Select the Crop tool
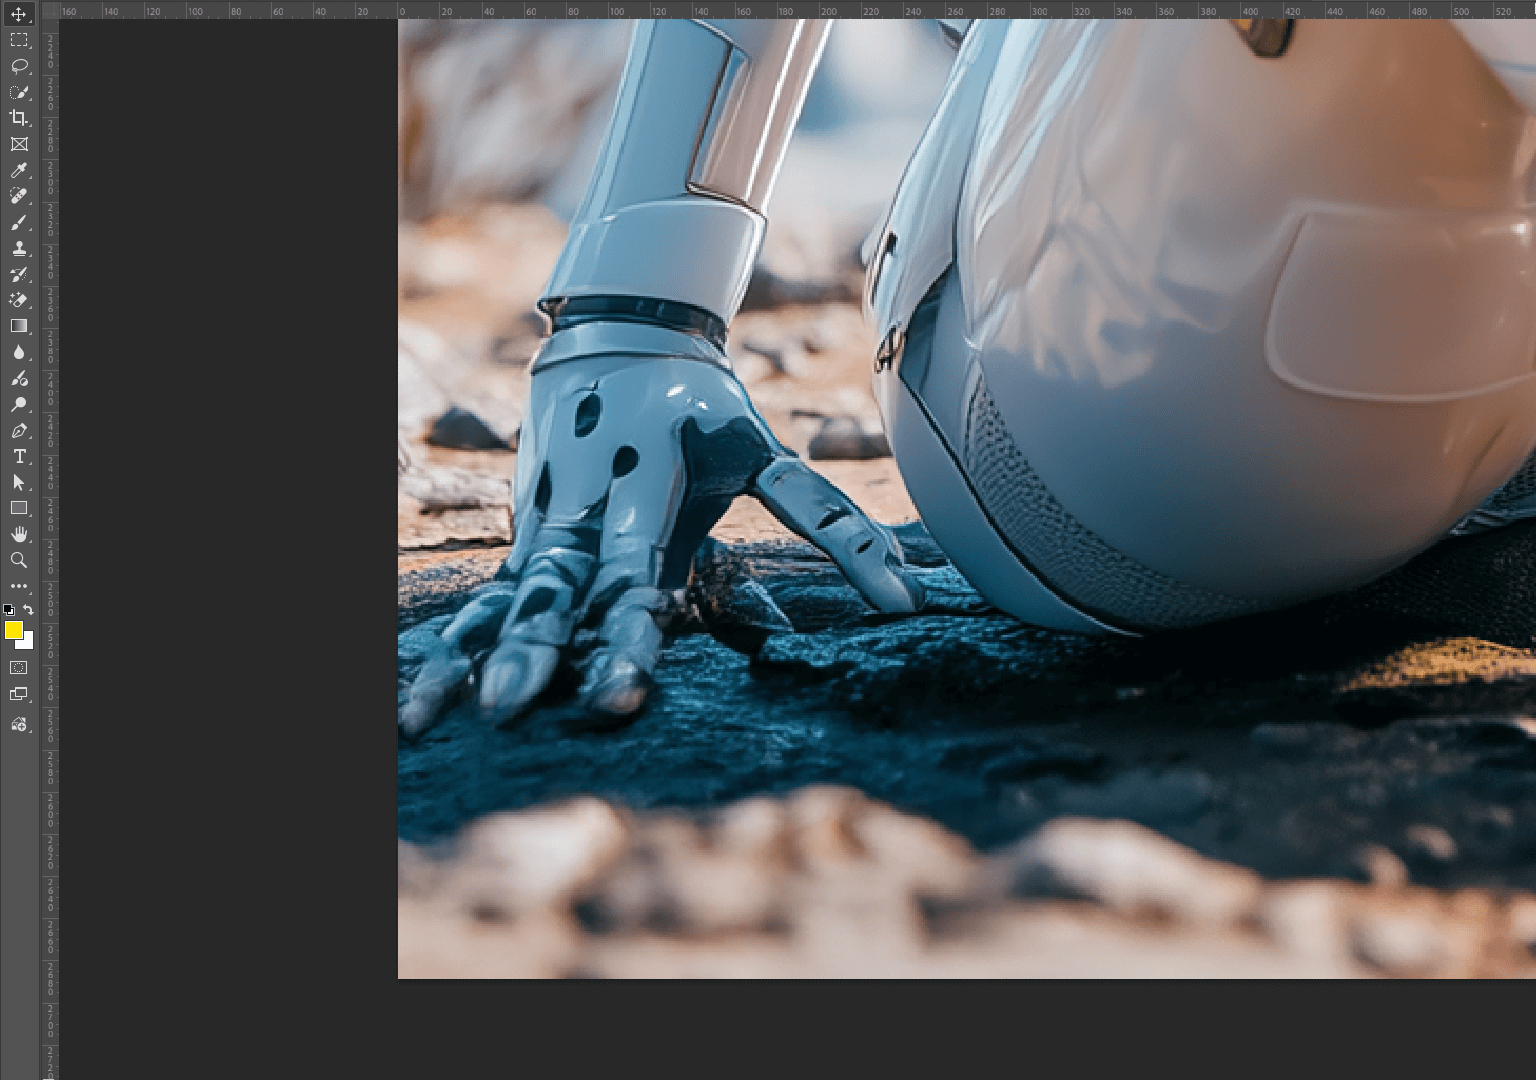1536x1080 pixels. [x=18, y=117]
